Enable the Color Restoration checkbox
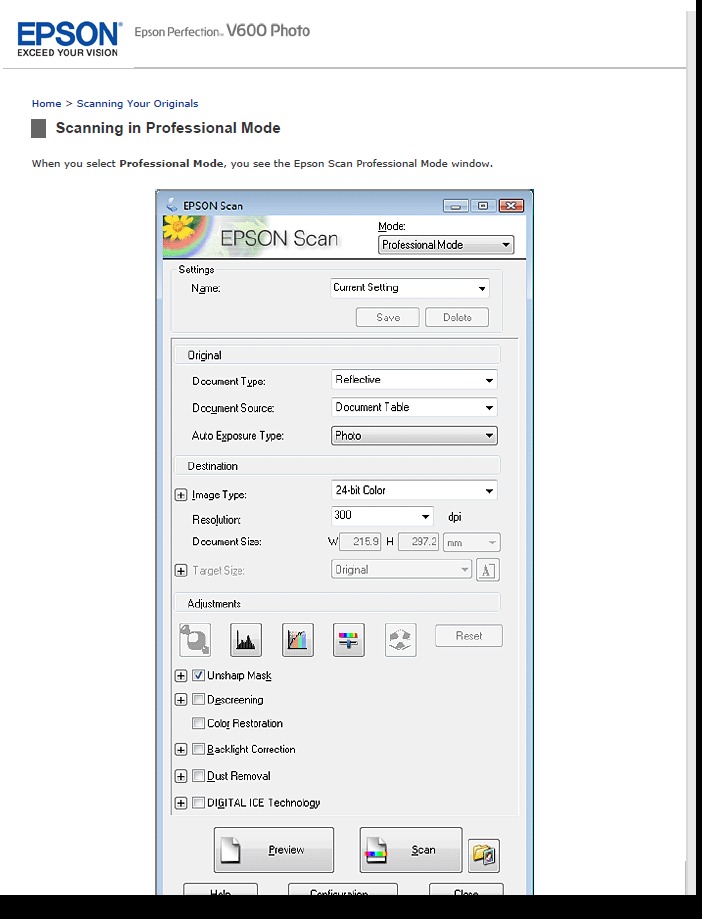The image size is (702, 919). (199, 723)
